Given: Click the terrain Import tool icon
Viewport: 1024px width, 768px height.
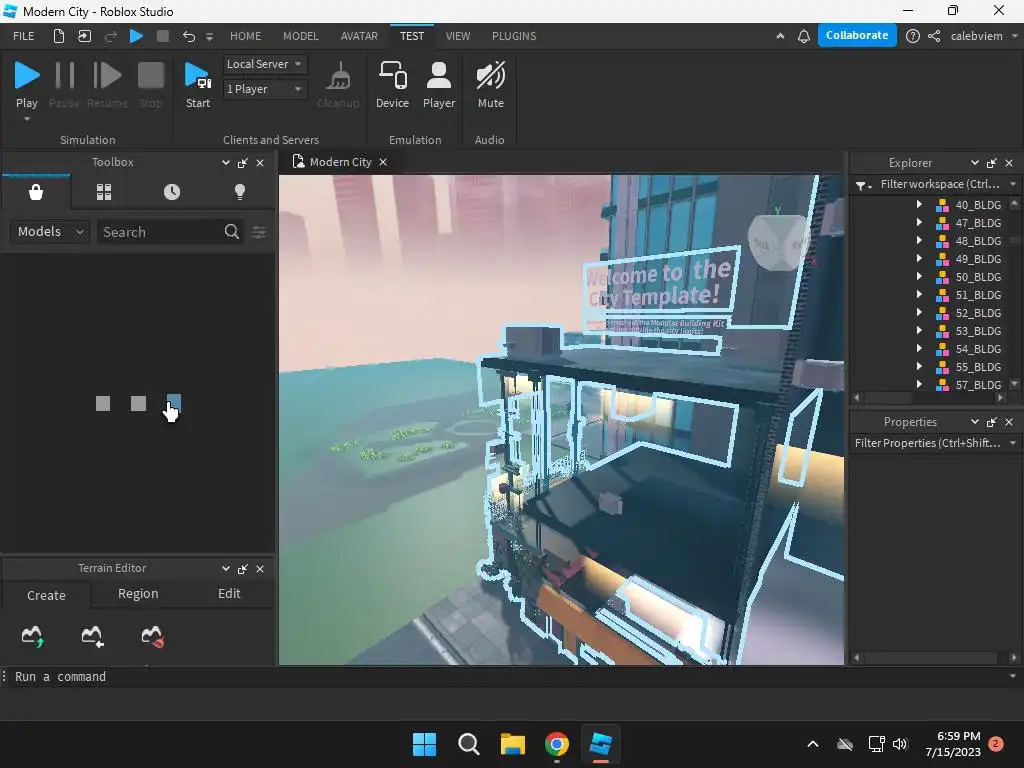Looking at the screenshot, I should point(92,636).
